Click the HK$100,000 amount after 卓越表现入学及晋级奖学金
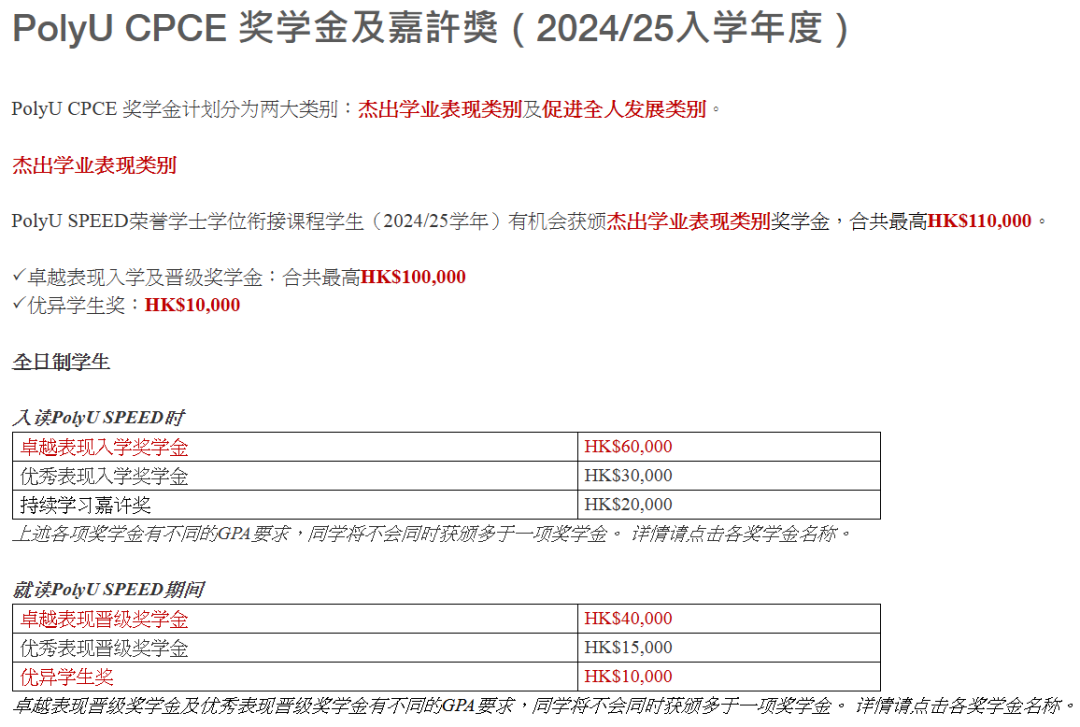The height and width of the screenshot is (727, 1080). [x=413, y=277]
